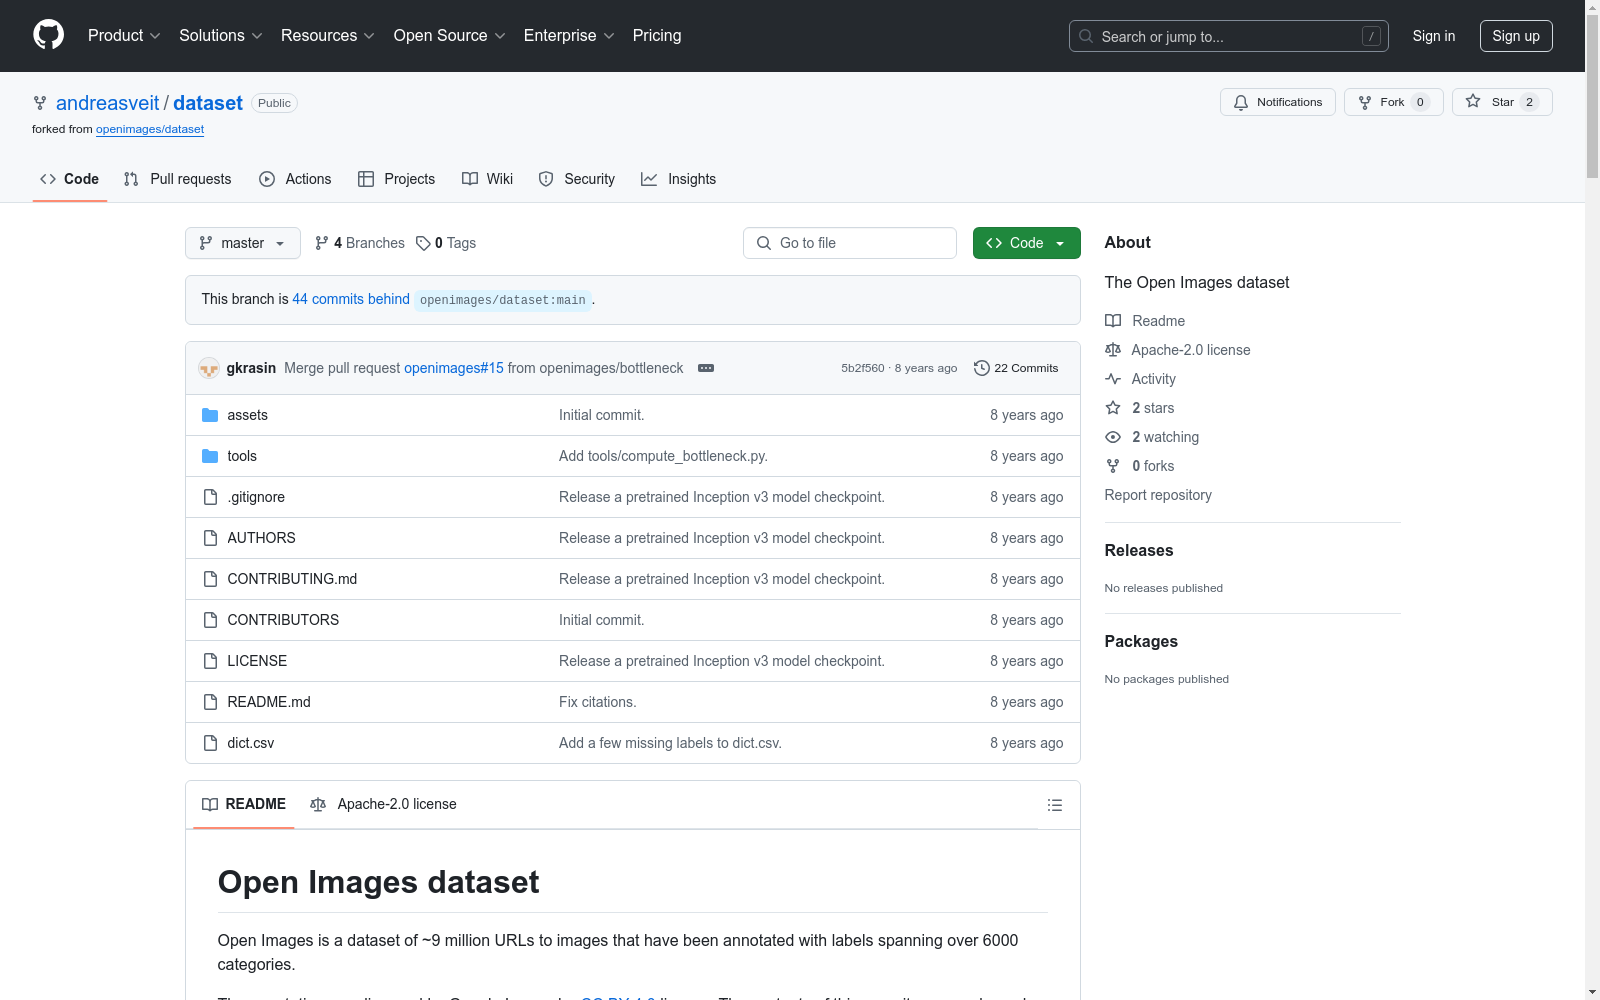The height and width of the screenshot is (1000, 1600).
Task: Open the openimages#15 pull request link
Action: pos(454,368)
